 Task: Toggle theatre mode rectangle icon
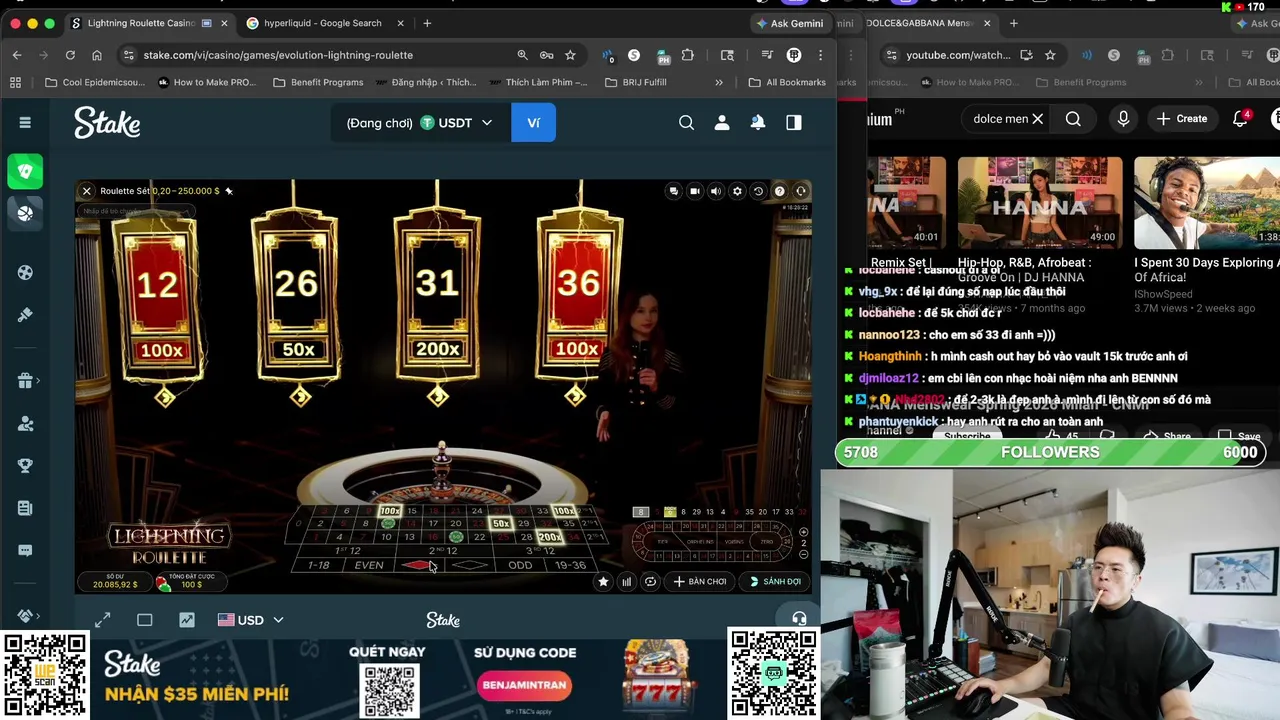144,620
